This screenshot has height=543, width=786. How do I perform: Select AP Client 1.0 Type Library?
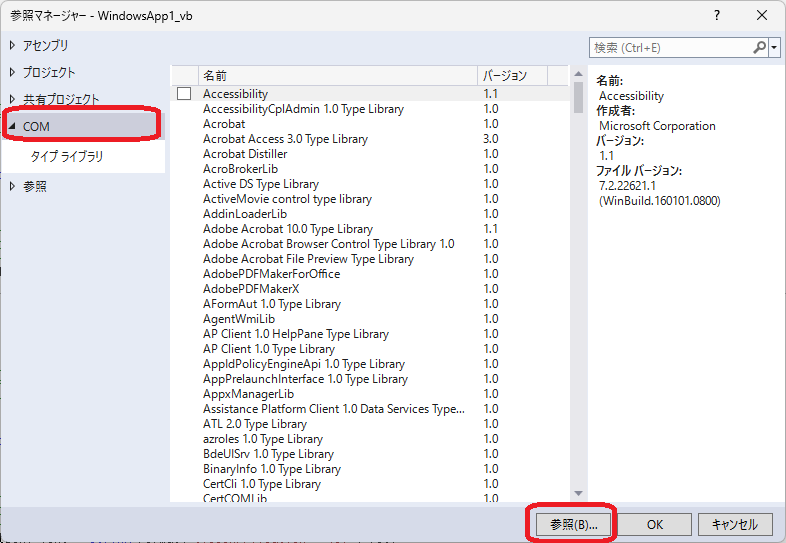[269, 349]
